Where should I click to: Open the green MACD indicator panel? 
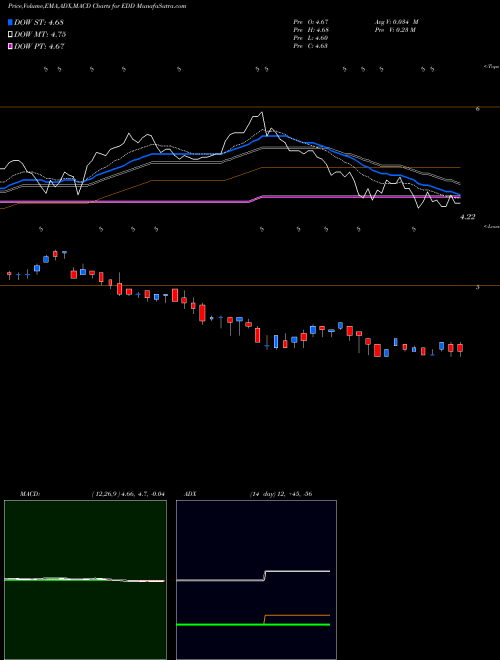85,580
